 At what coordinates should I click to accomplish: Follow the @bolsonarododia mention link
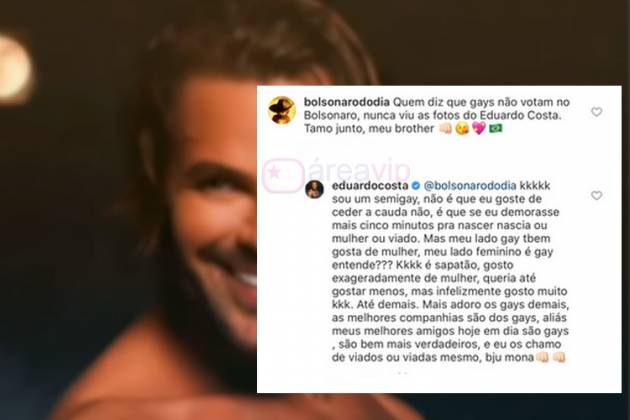(470, 186)
